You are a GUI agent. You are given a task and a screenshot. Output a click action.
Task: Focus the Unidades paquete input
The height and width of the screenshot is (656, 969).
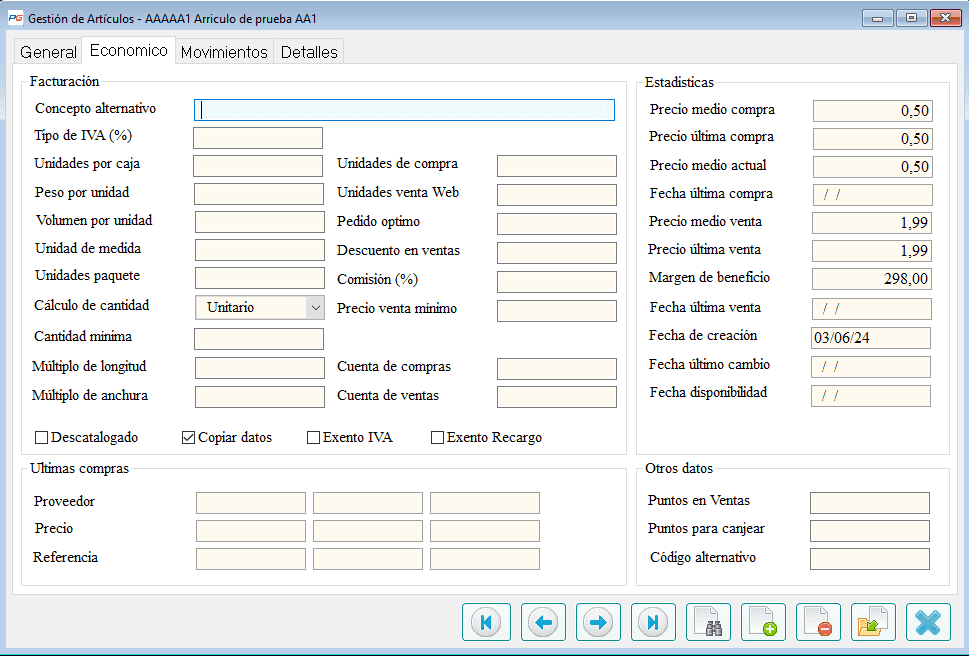(x=260, y=278)
